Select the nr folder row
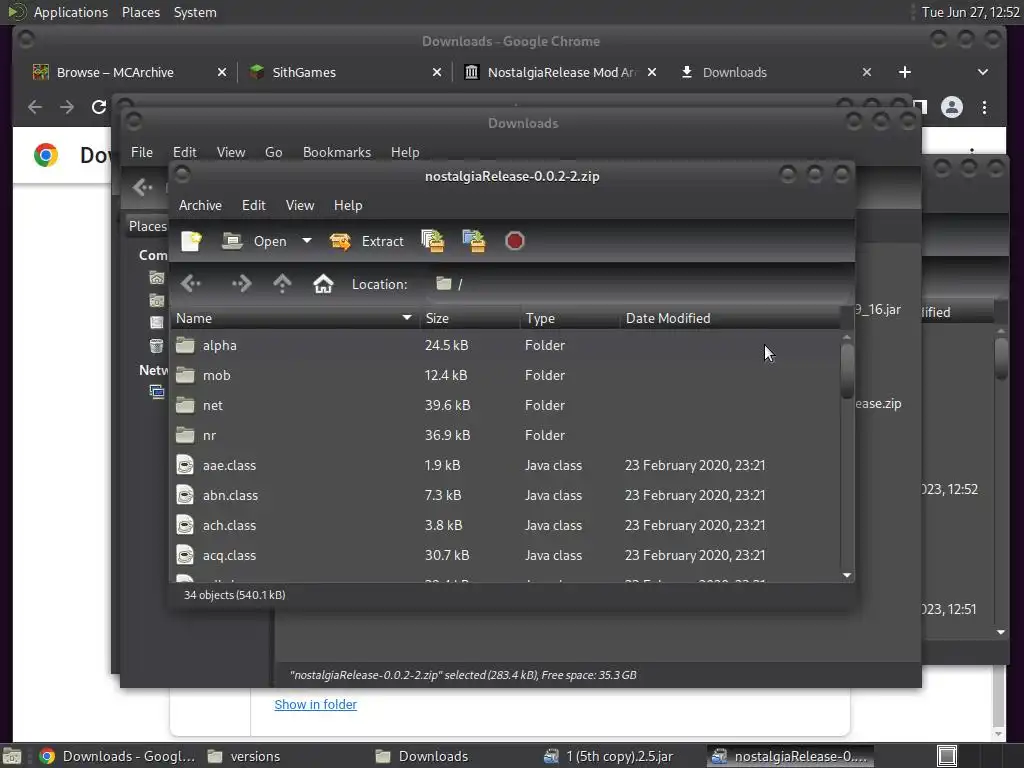1024x768 pixels. click(x=506, y=435)
